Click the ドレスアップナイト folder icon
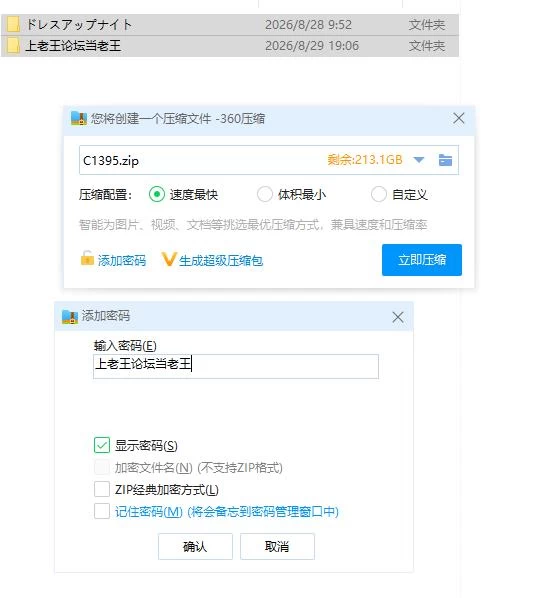 [13, 24]
